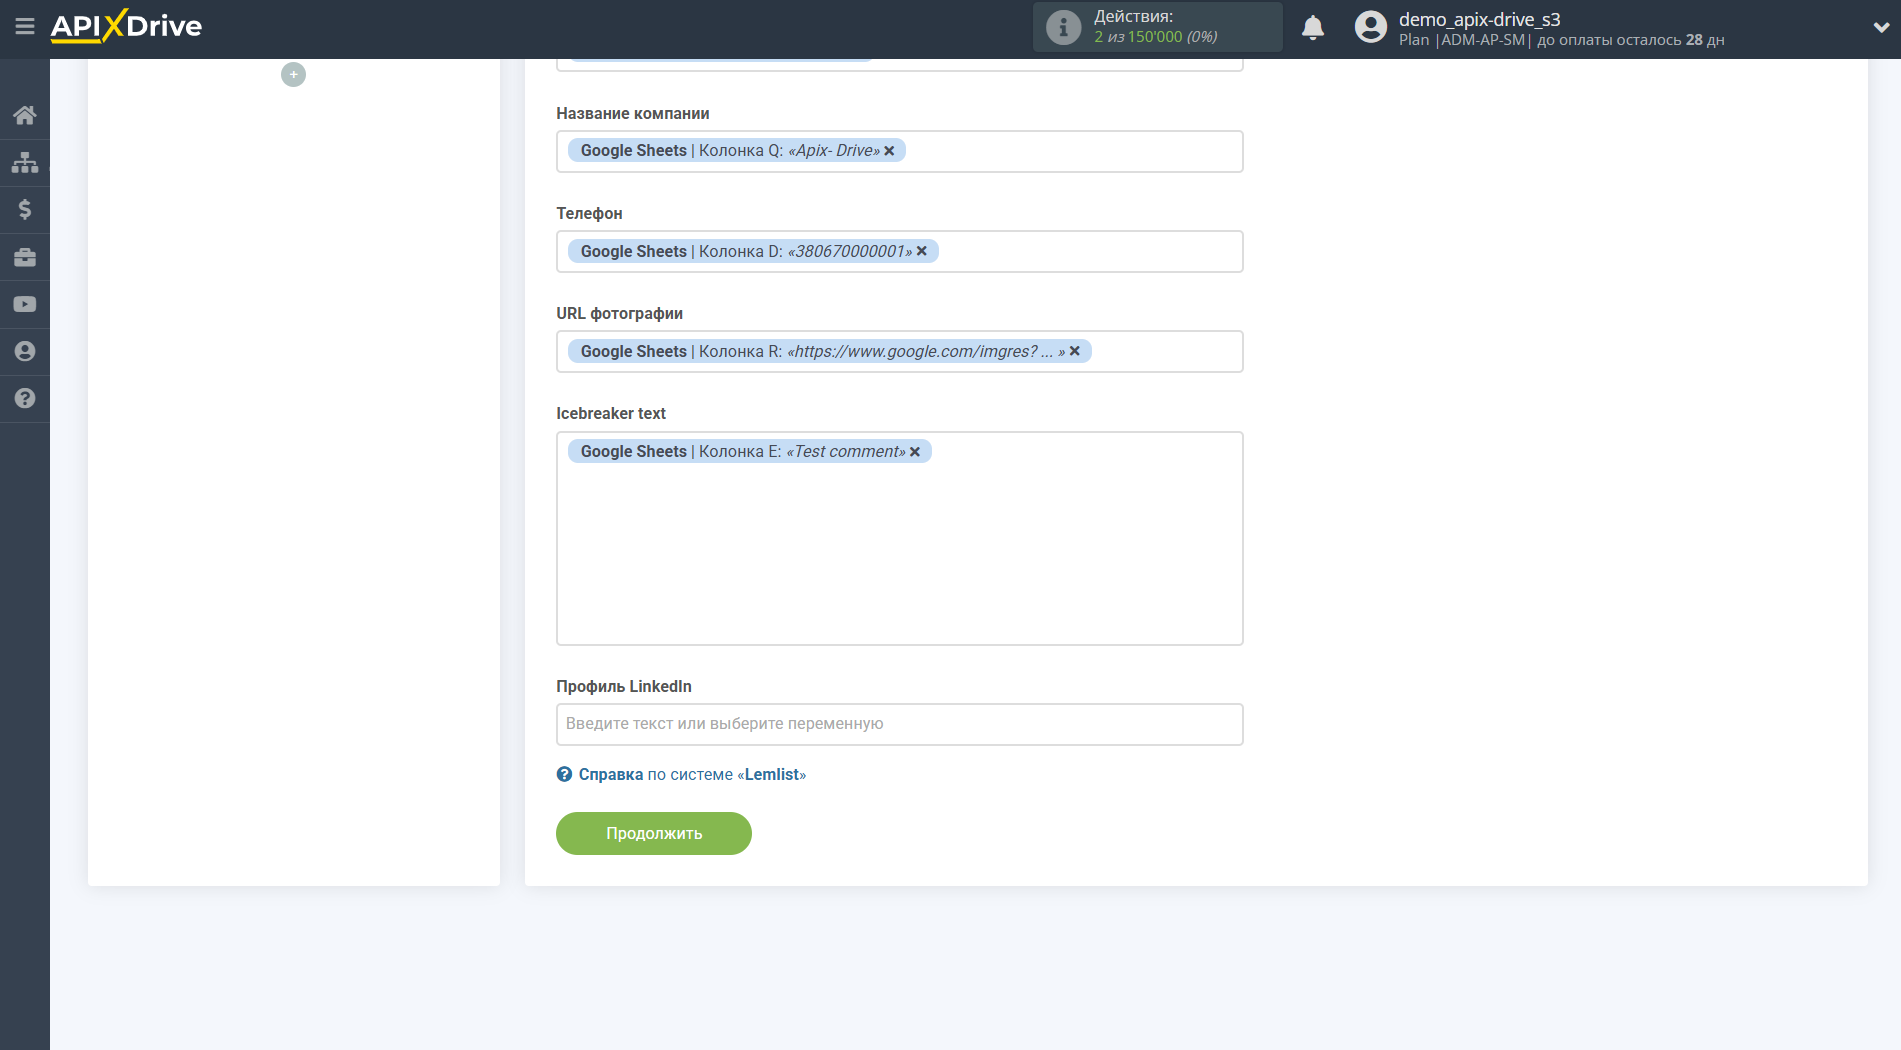This screenshot has width=1901, height=1050.
Task: Click the demo_apix-drive_s3 account name
Action: (x=1479, y=19)
